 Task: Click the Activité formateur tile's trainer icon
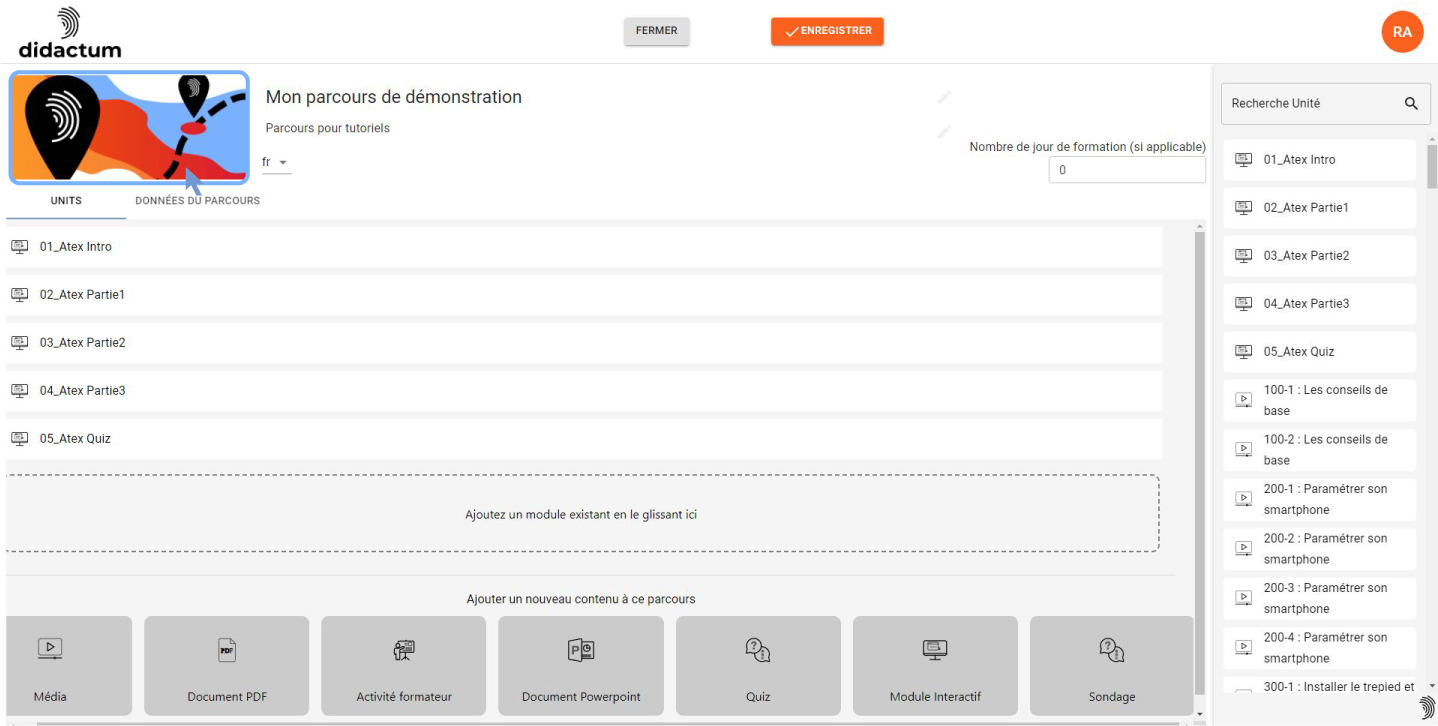coord(404,650)
